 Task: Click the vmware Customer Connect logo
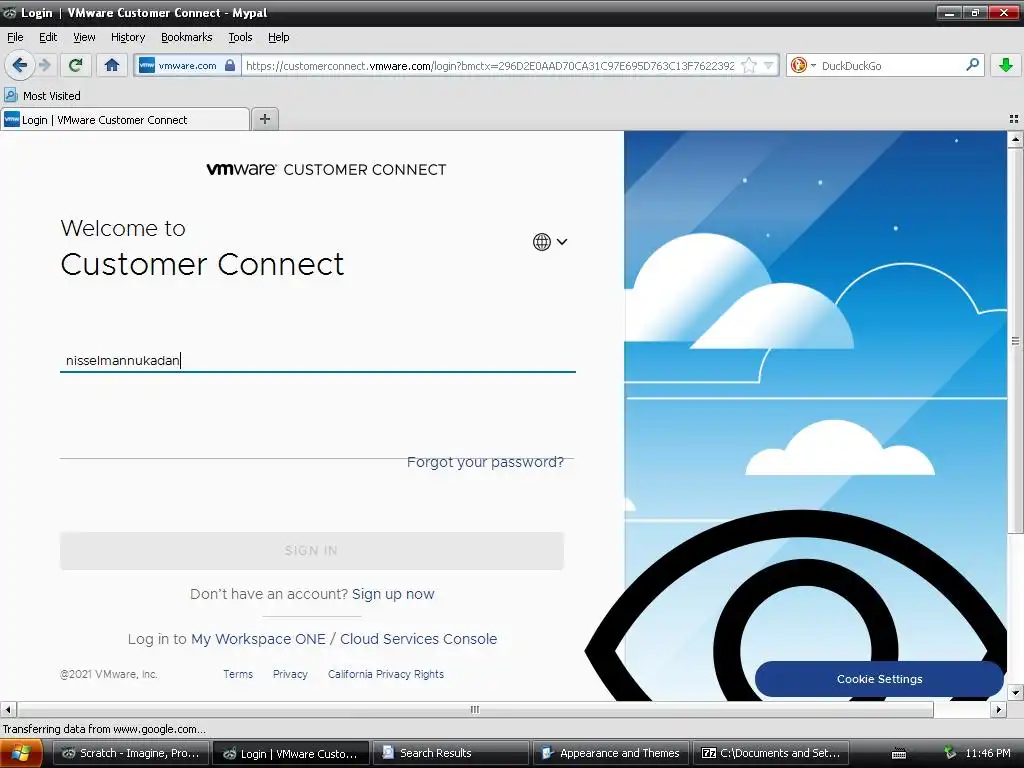[x=326, y=169]
